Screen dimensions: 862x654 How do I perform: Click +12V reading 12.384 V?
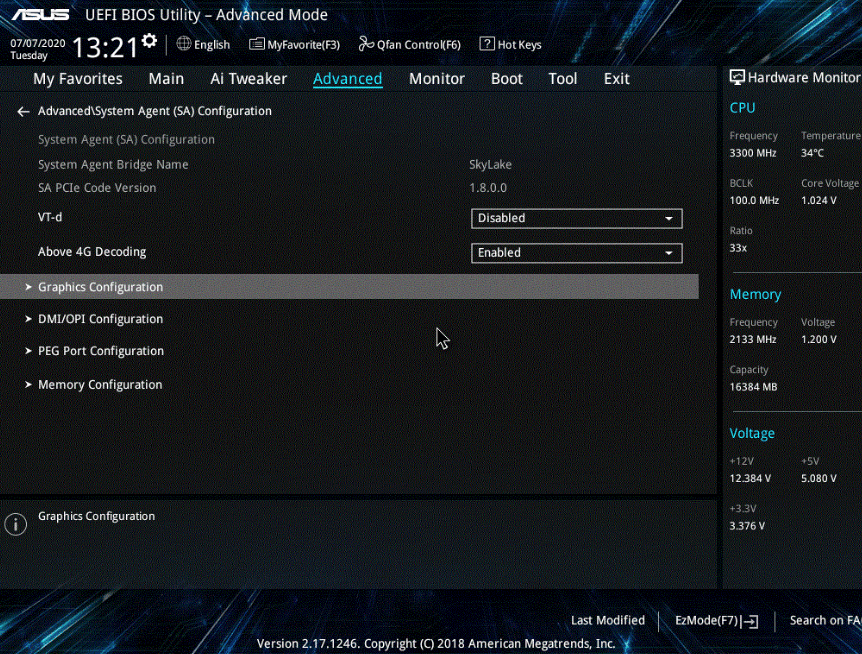(x=750, y=479)
